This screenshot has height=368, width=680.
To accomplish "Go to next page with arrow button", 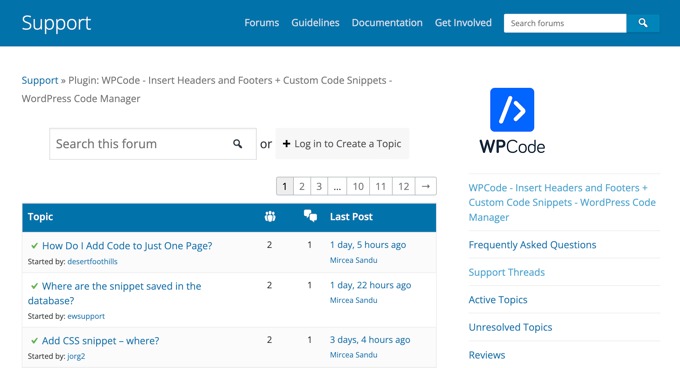I will pyautogui.click(x=426, y=186).
